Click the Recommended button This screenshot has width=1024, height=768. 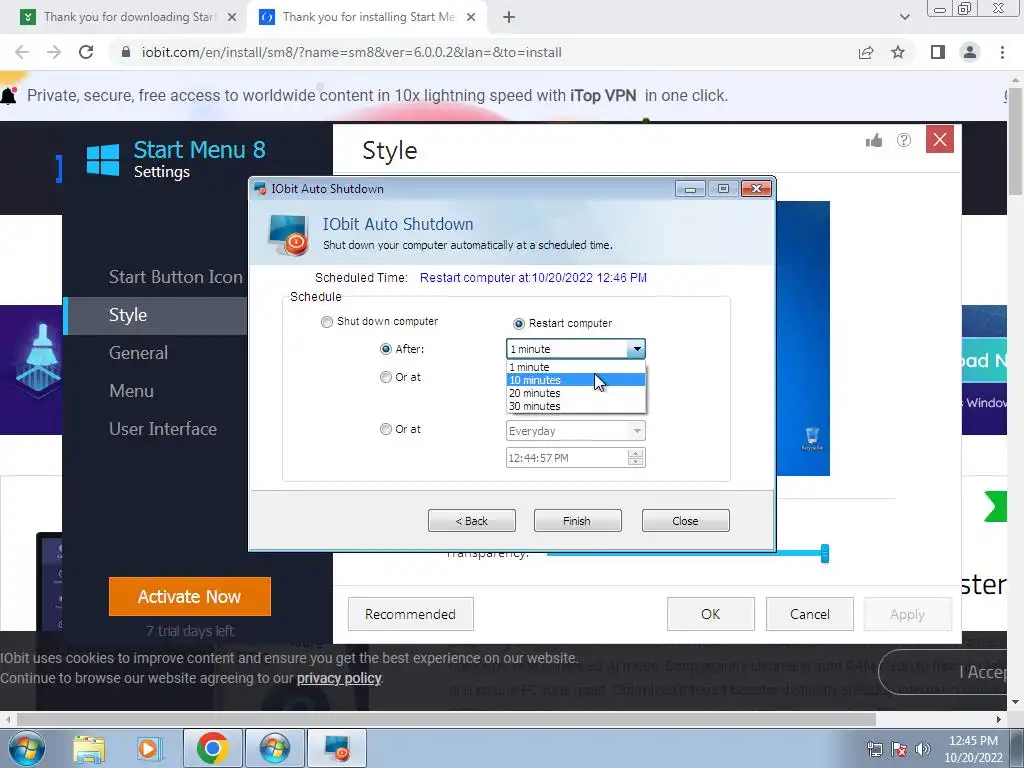(x=410, y=614)
